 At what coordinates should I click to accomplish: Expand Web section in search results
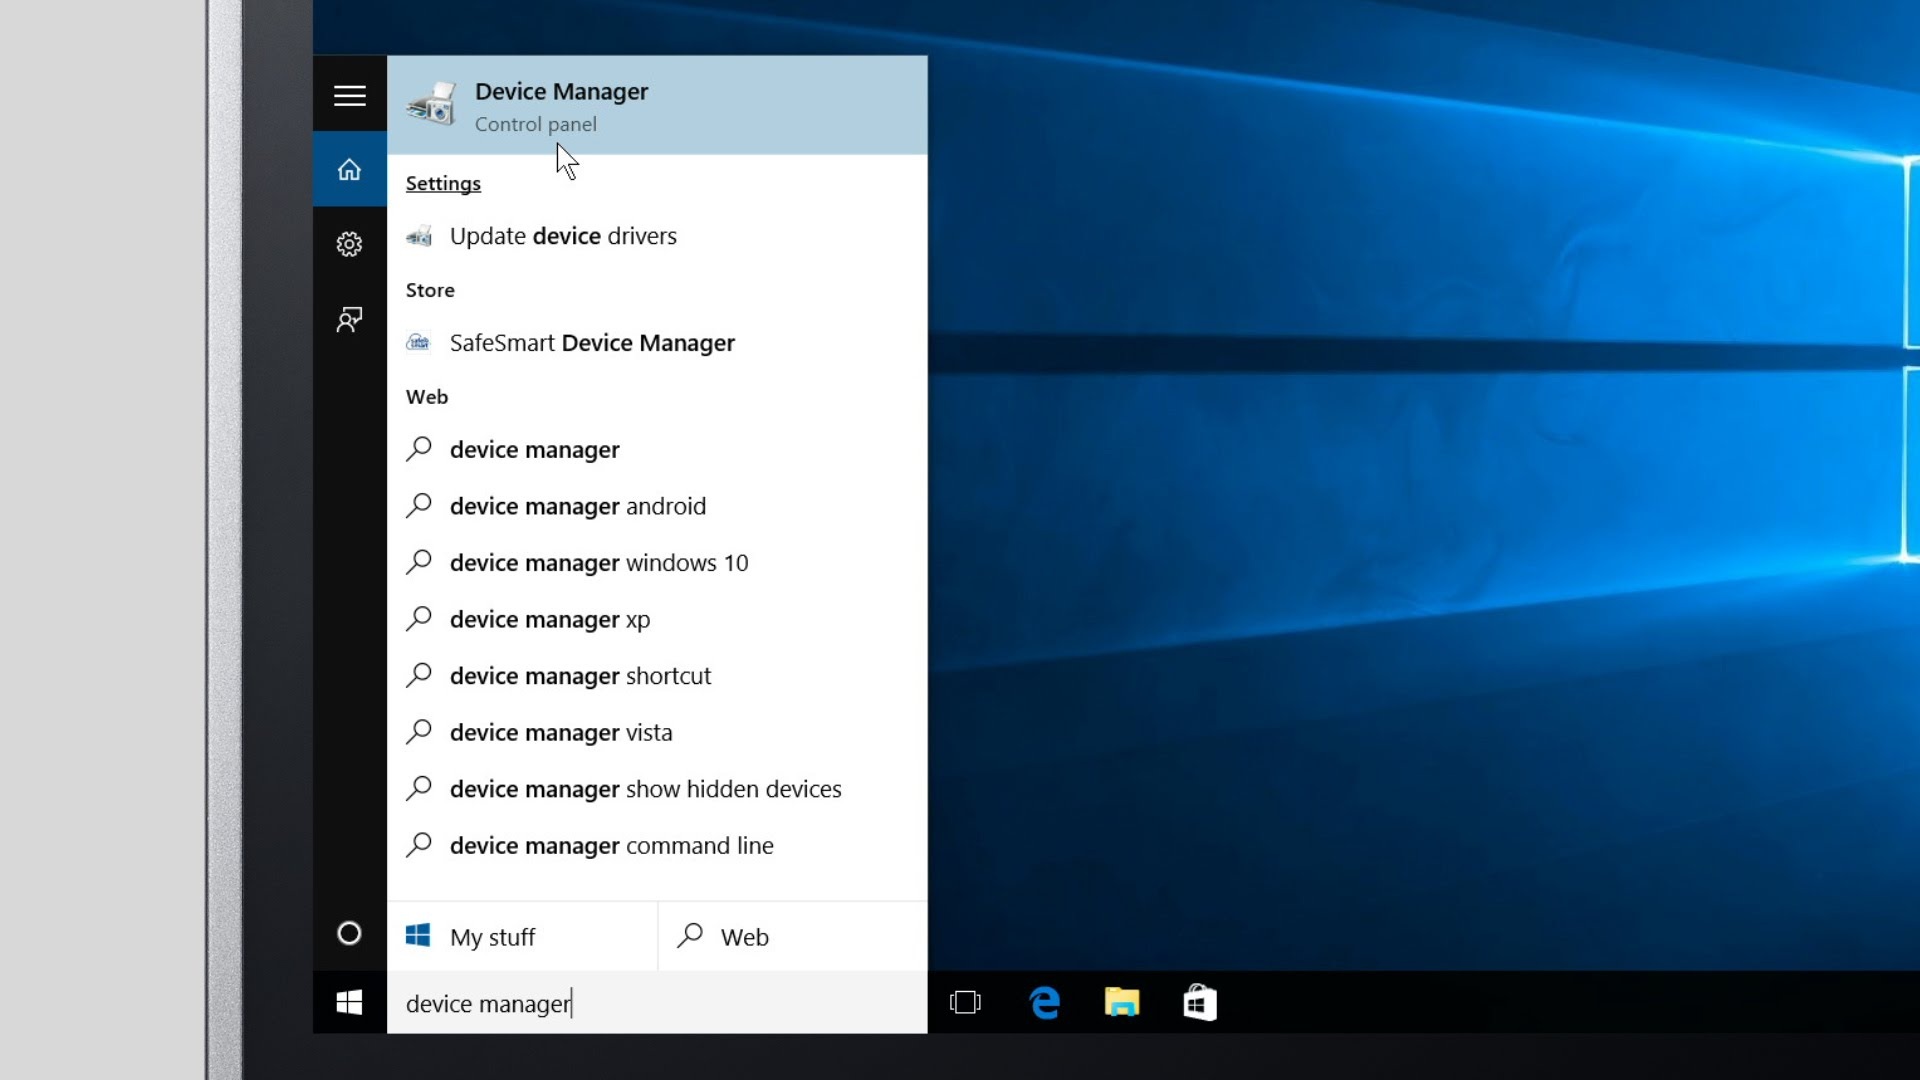coord(425,396)
